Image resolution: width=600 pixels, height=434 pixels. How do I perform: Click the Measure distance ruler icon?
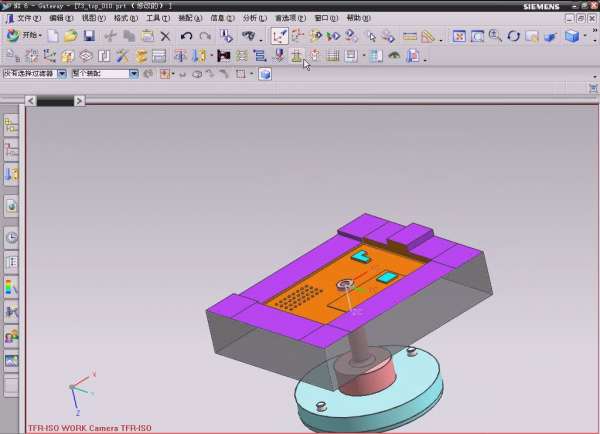pos(410,36)
